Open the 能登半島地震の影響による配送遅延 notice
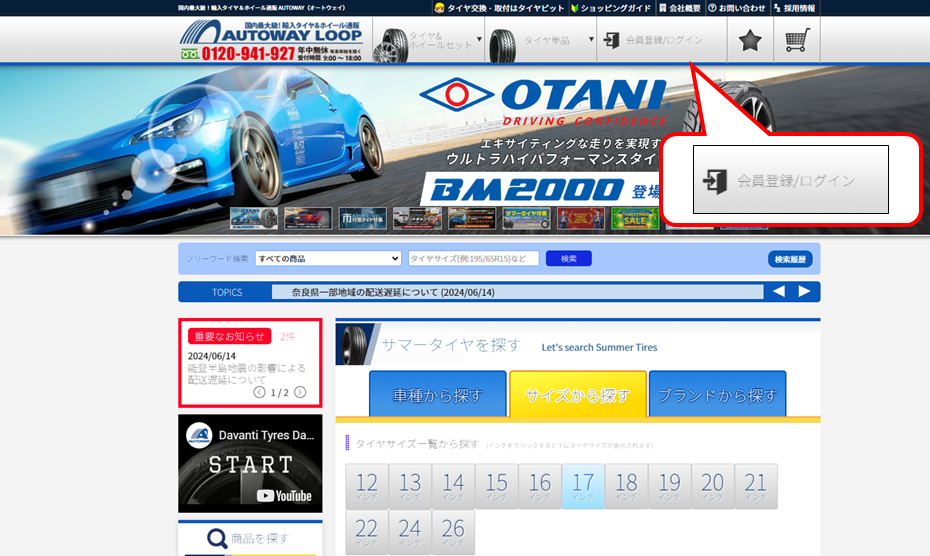This screenshot has width=930, height=556. [x=247, y=374]
